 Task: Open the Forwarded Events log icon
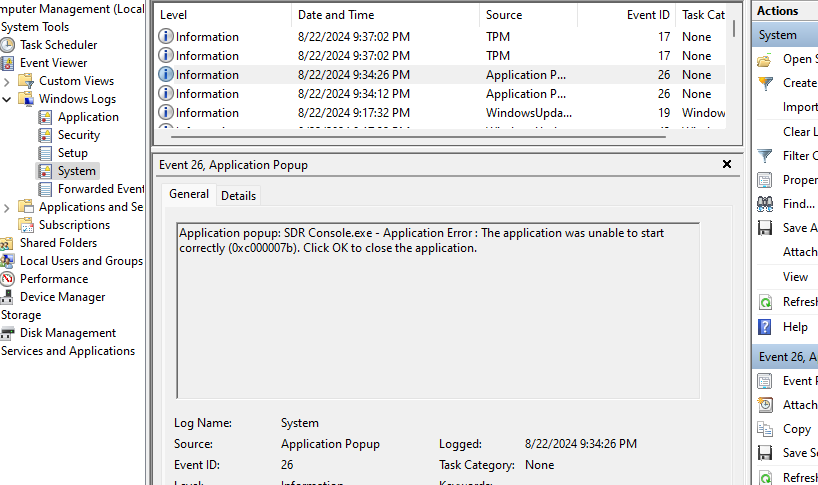pos(45,189)
